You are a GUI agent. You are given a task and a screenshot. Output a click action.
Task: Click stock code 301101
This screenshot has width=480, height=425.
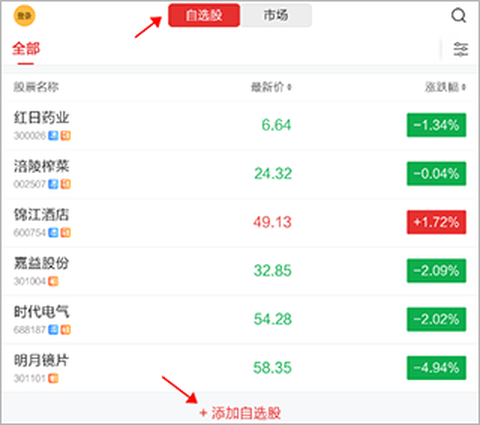point(30,378)
